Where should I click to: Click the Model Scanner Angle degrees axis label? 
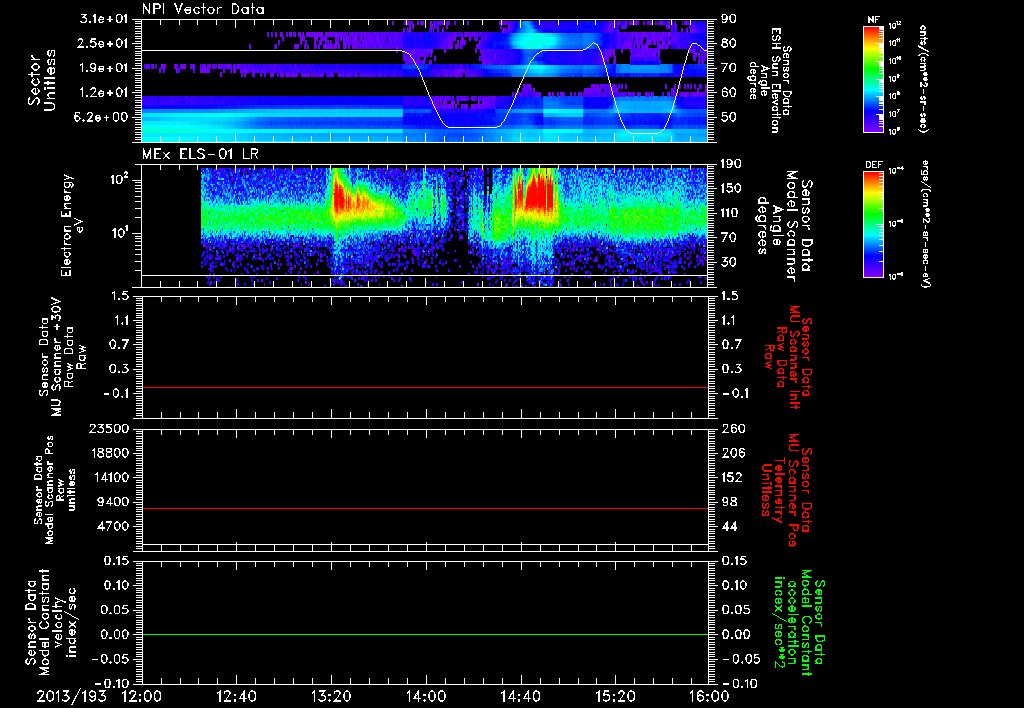click(x=784, y=226)
